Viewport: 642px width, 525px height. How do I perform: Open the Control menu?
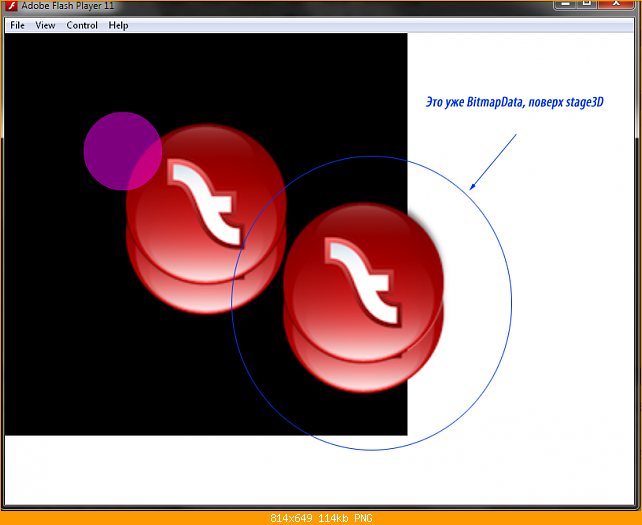tap(82, 25)
